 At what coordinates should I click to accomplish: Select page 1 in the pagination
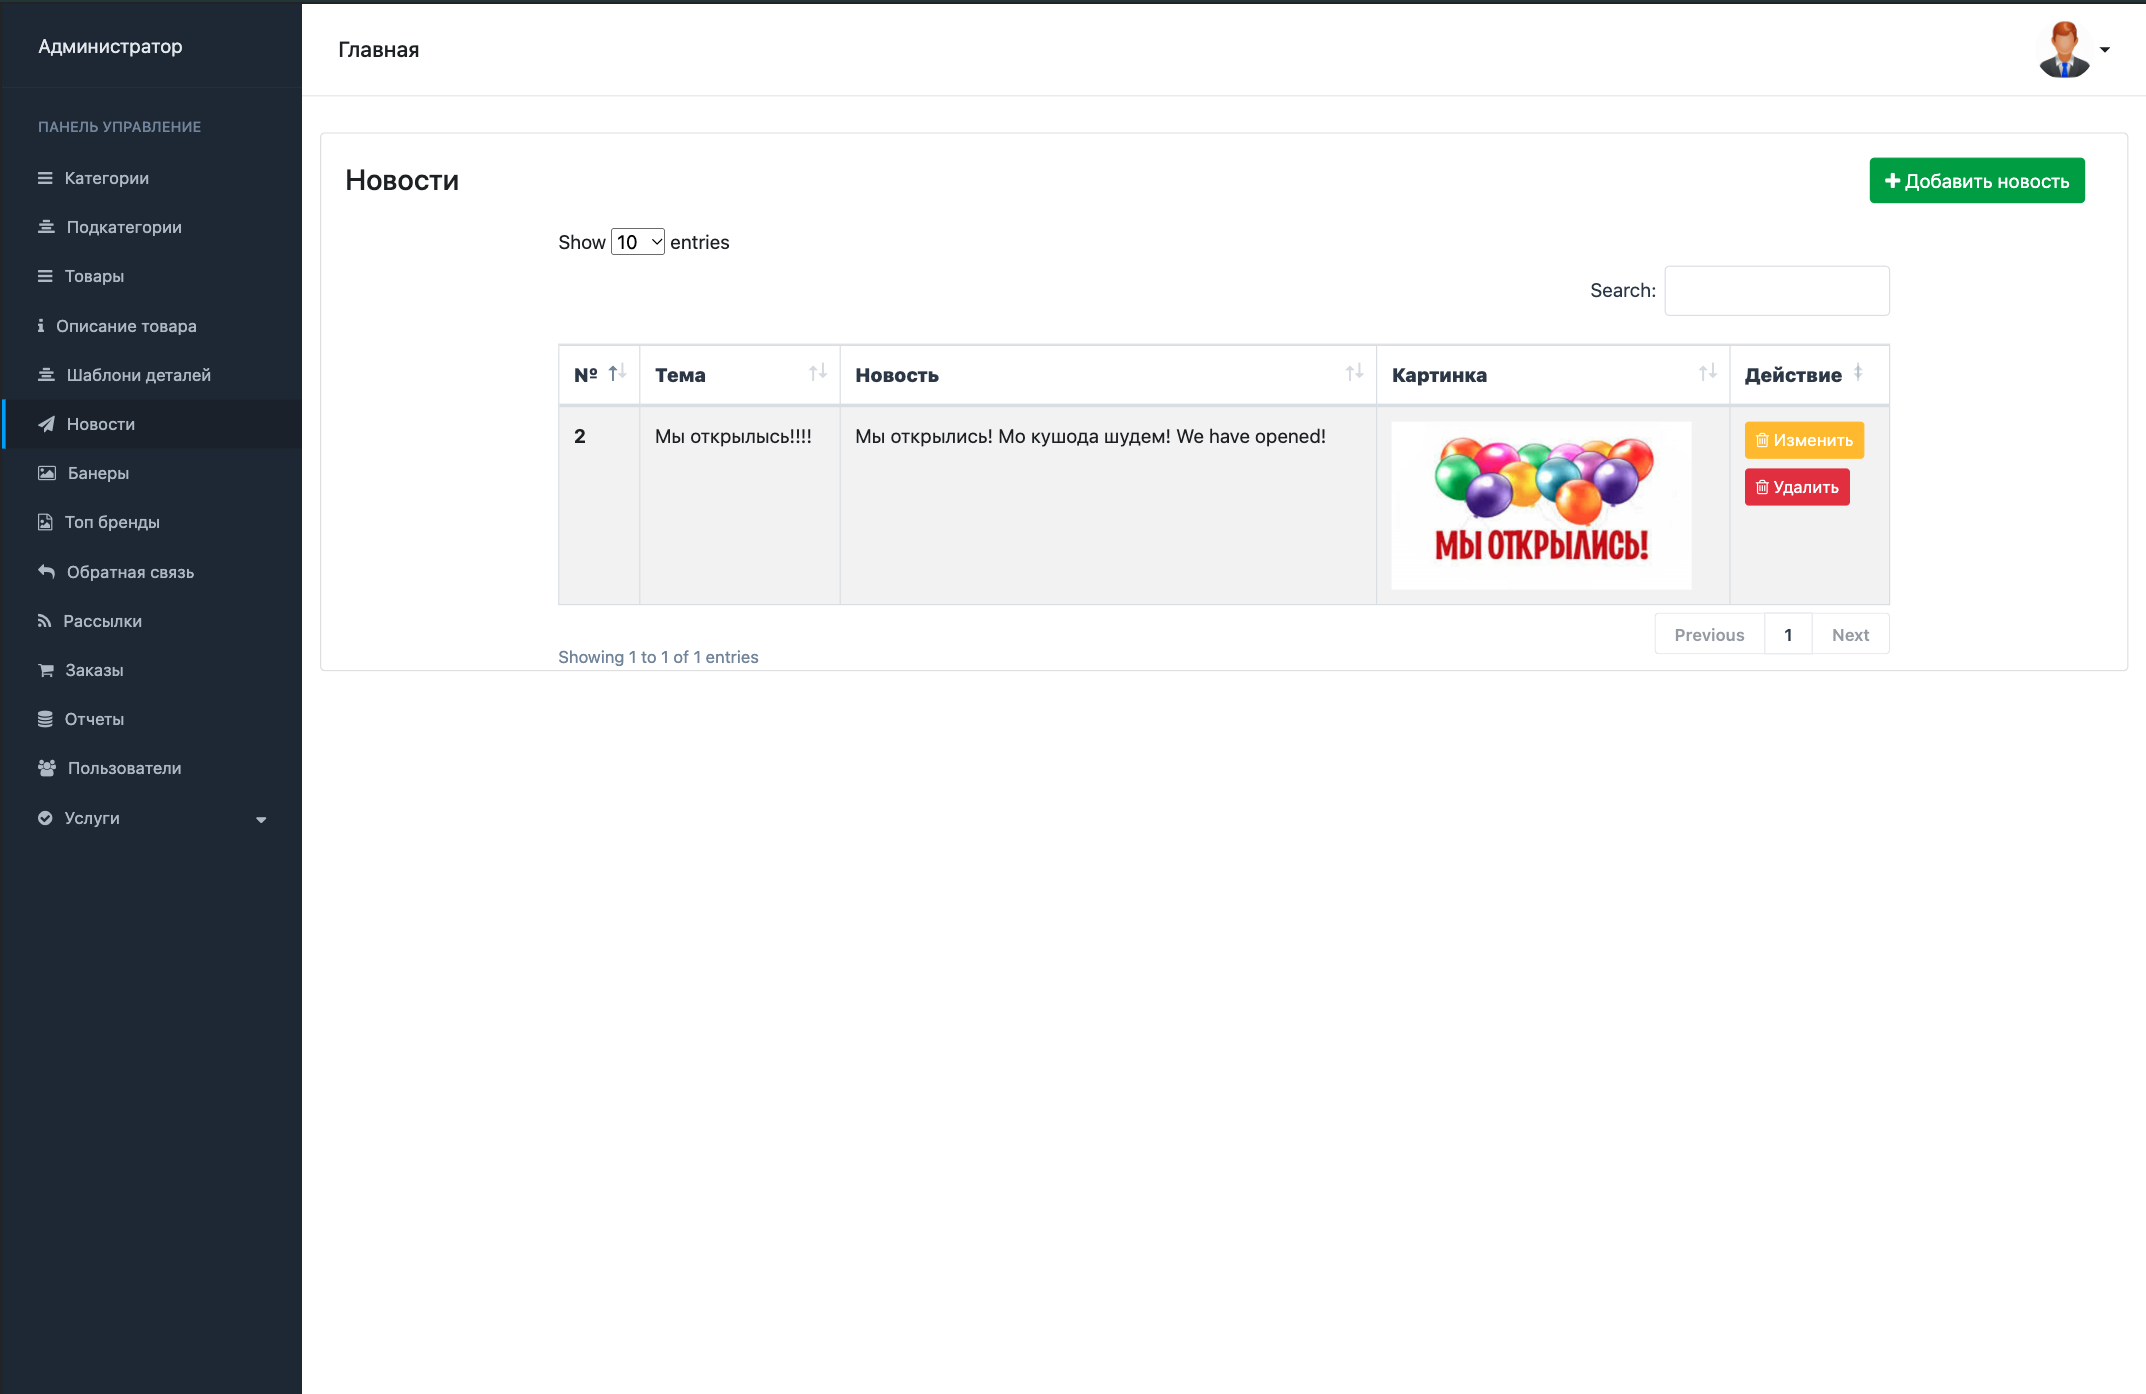(x=1788, y=635)
